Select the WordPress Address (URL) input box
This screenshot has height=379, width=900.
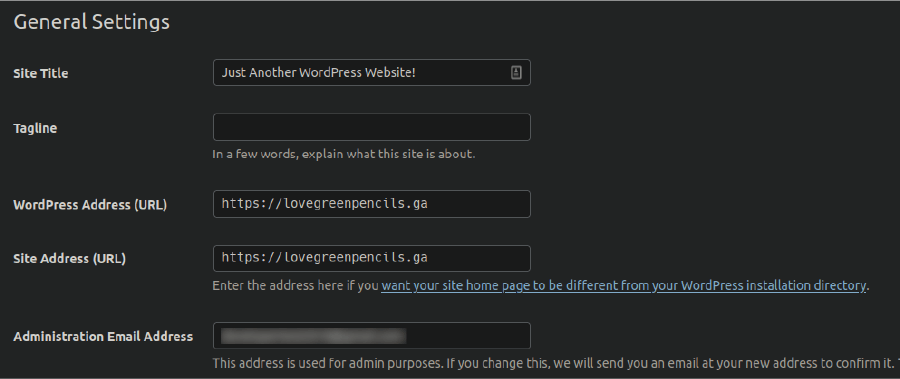pyautogui.click(x=371, y=204)
